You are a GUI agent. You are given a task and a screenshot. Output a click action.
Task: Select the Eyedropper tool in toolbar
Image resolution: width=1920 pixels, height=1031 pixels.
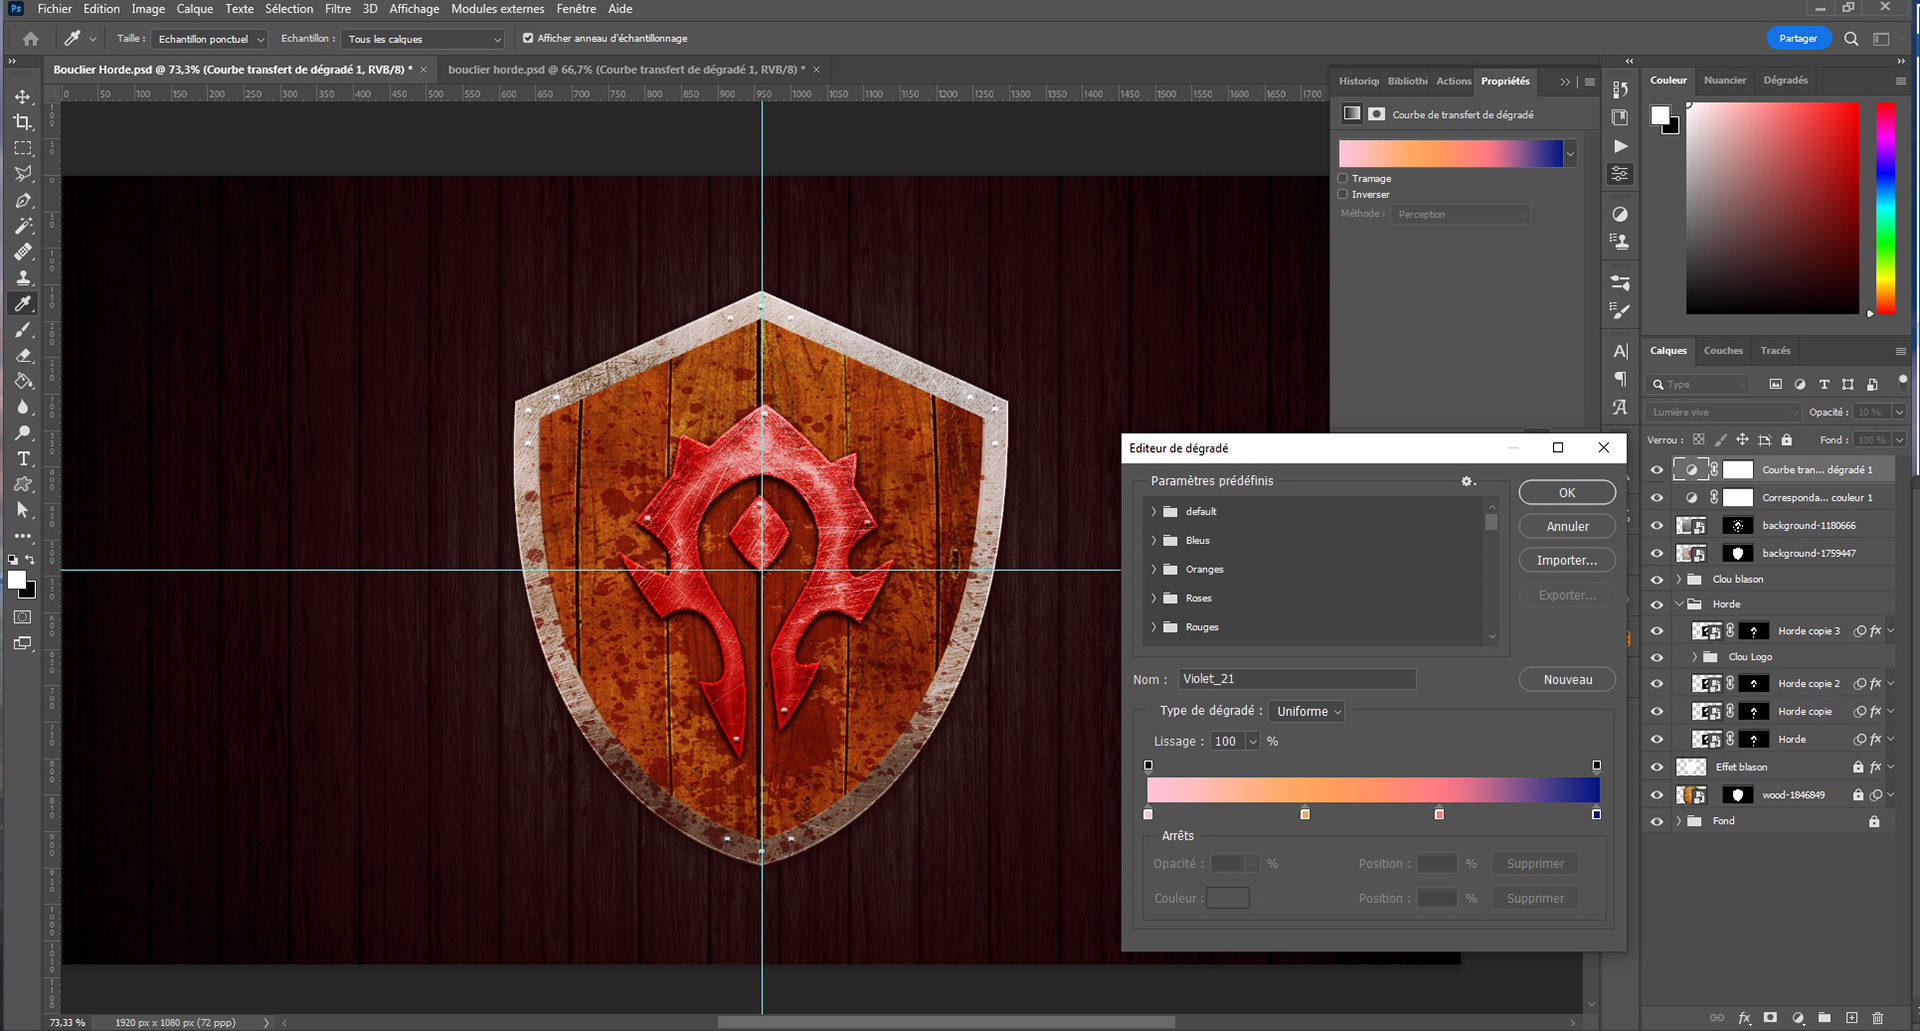click(x=23, y=304)
